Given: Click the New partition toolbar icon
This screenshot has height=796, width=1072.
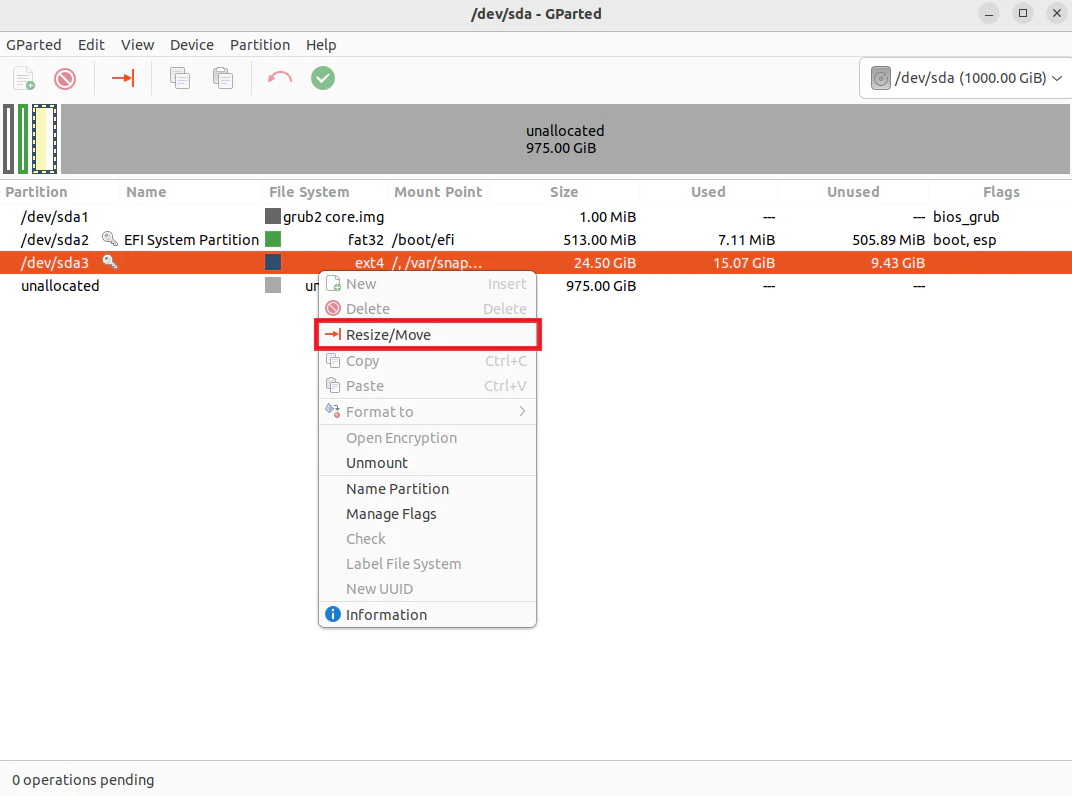Looking at the screenshot, I should [x=24, y=78].
